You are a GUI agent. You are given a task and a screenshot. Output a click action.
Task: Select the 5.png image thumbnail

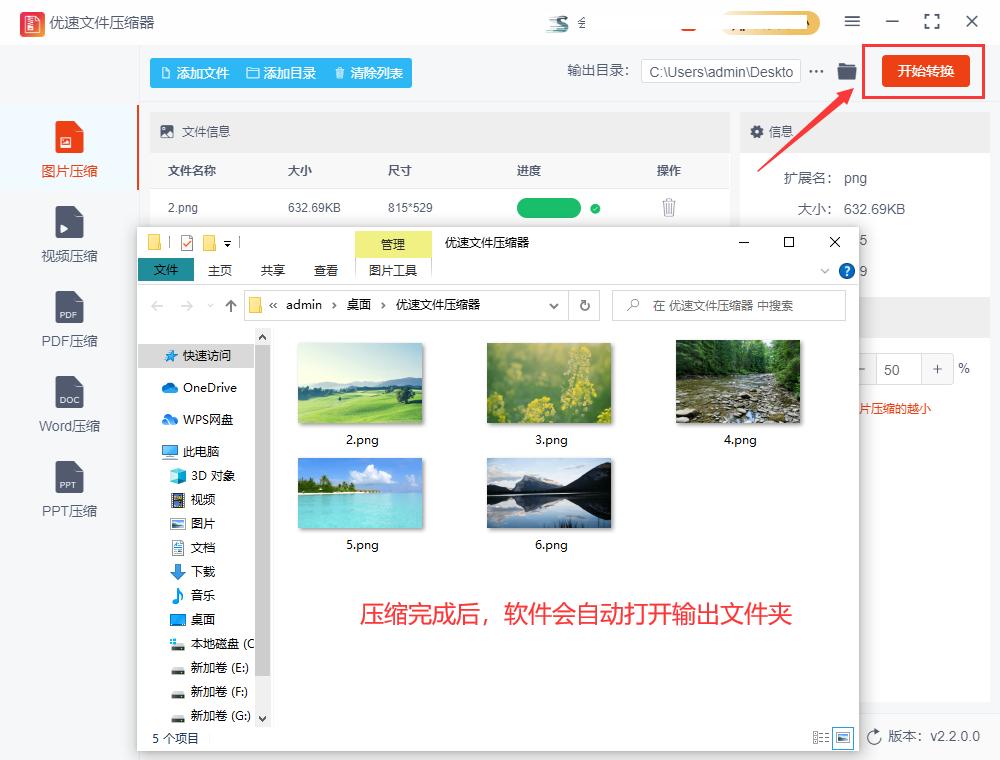pyautogui.click(x=360, y=493)
